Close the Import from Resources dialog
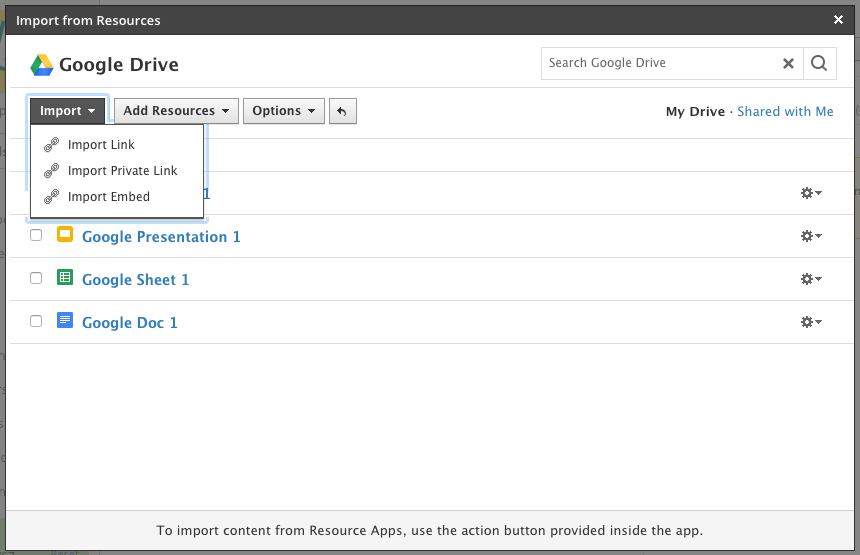Image resolution: width=860 pixels, height=555 pixels. [838, 20]
